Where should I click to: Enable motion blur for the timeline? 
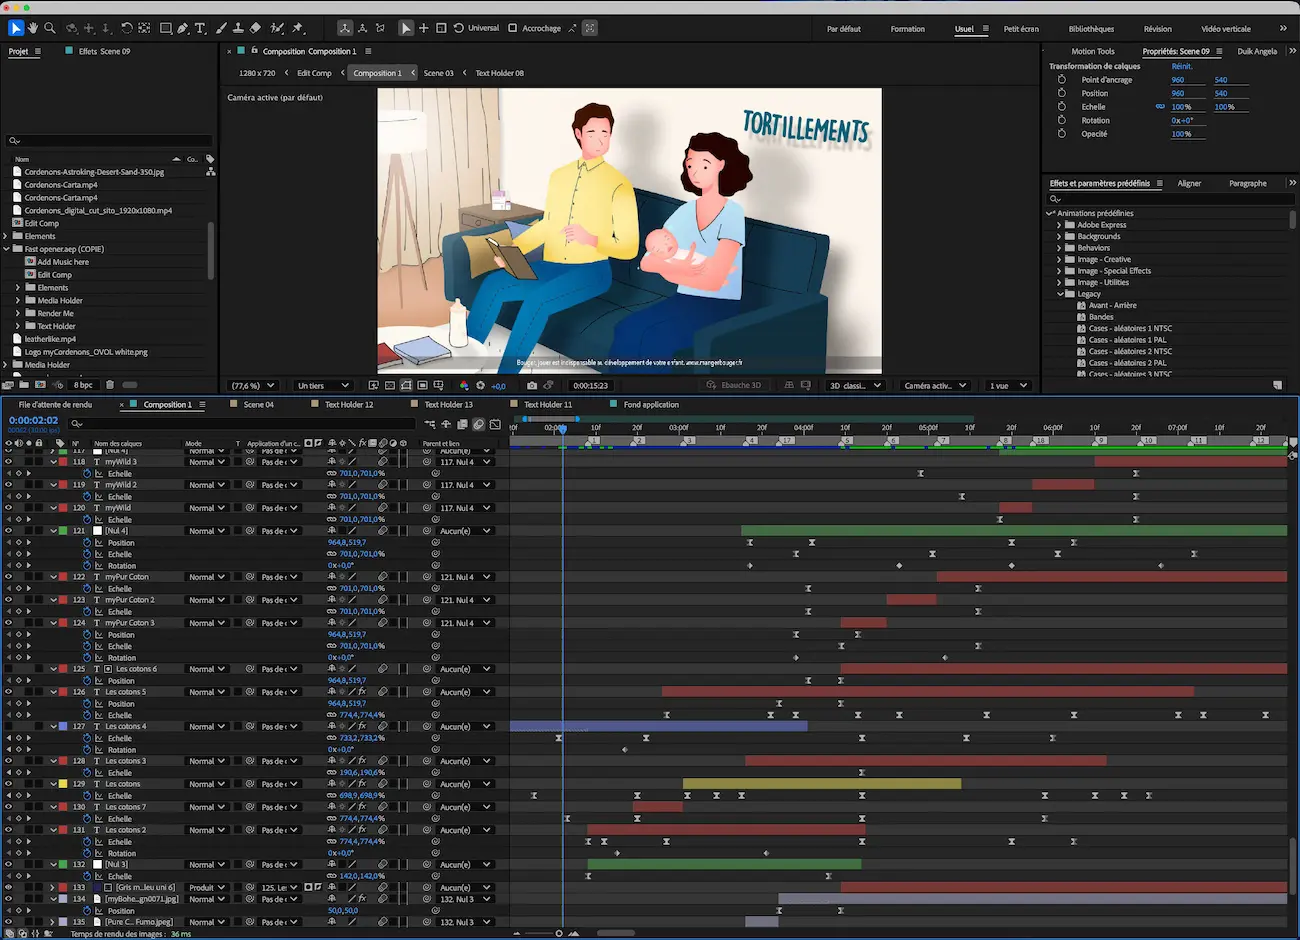(x=479, y=424)
